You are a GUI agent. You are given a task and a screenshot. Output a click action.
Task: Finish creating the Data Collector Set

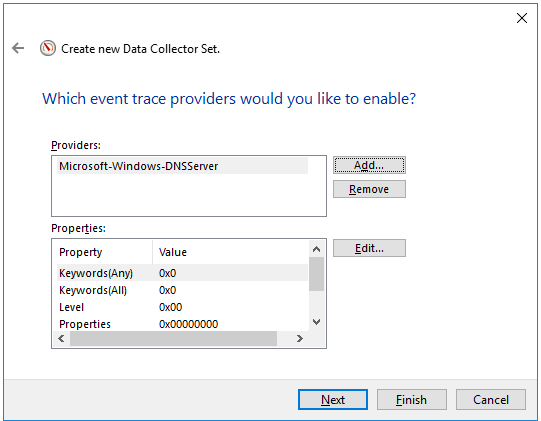pos(412,400)
